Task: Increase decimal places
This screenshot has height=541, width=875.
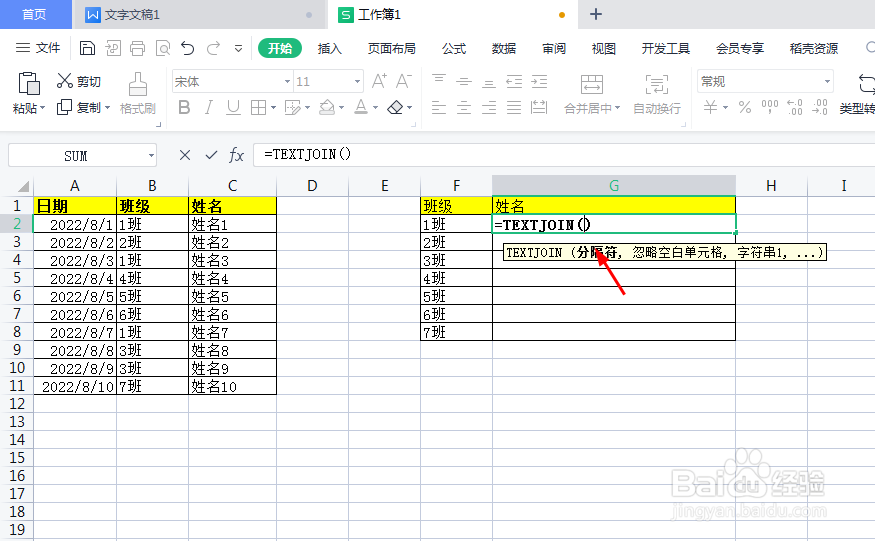Action: tap(795, 107)
